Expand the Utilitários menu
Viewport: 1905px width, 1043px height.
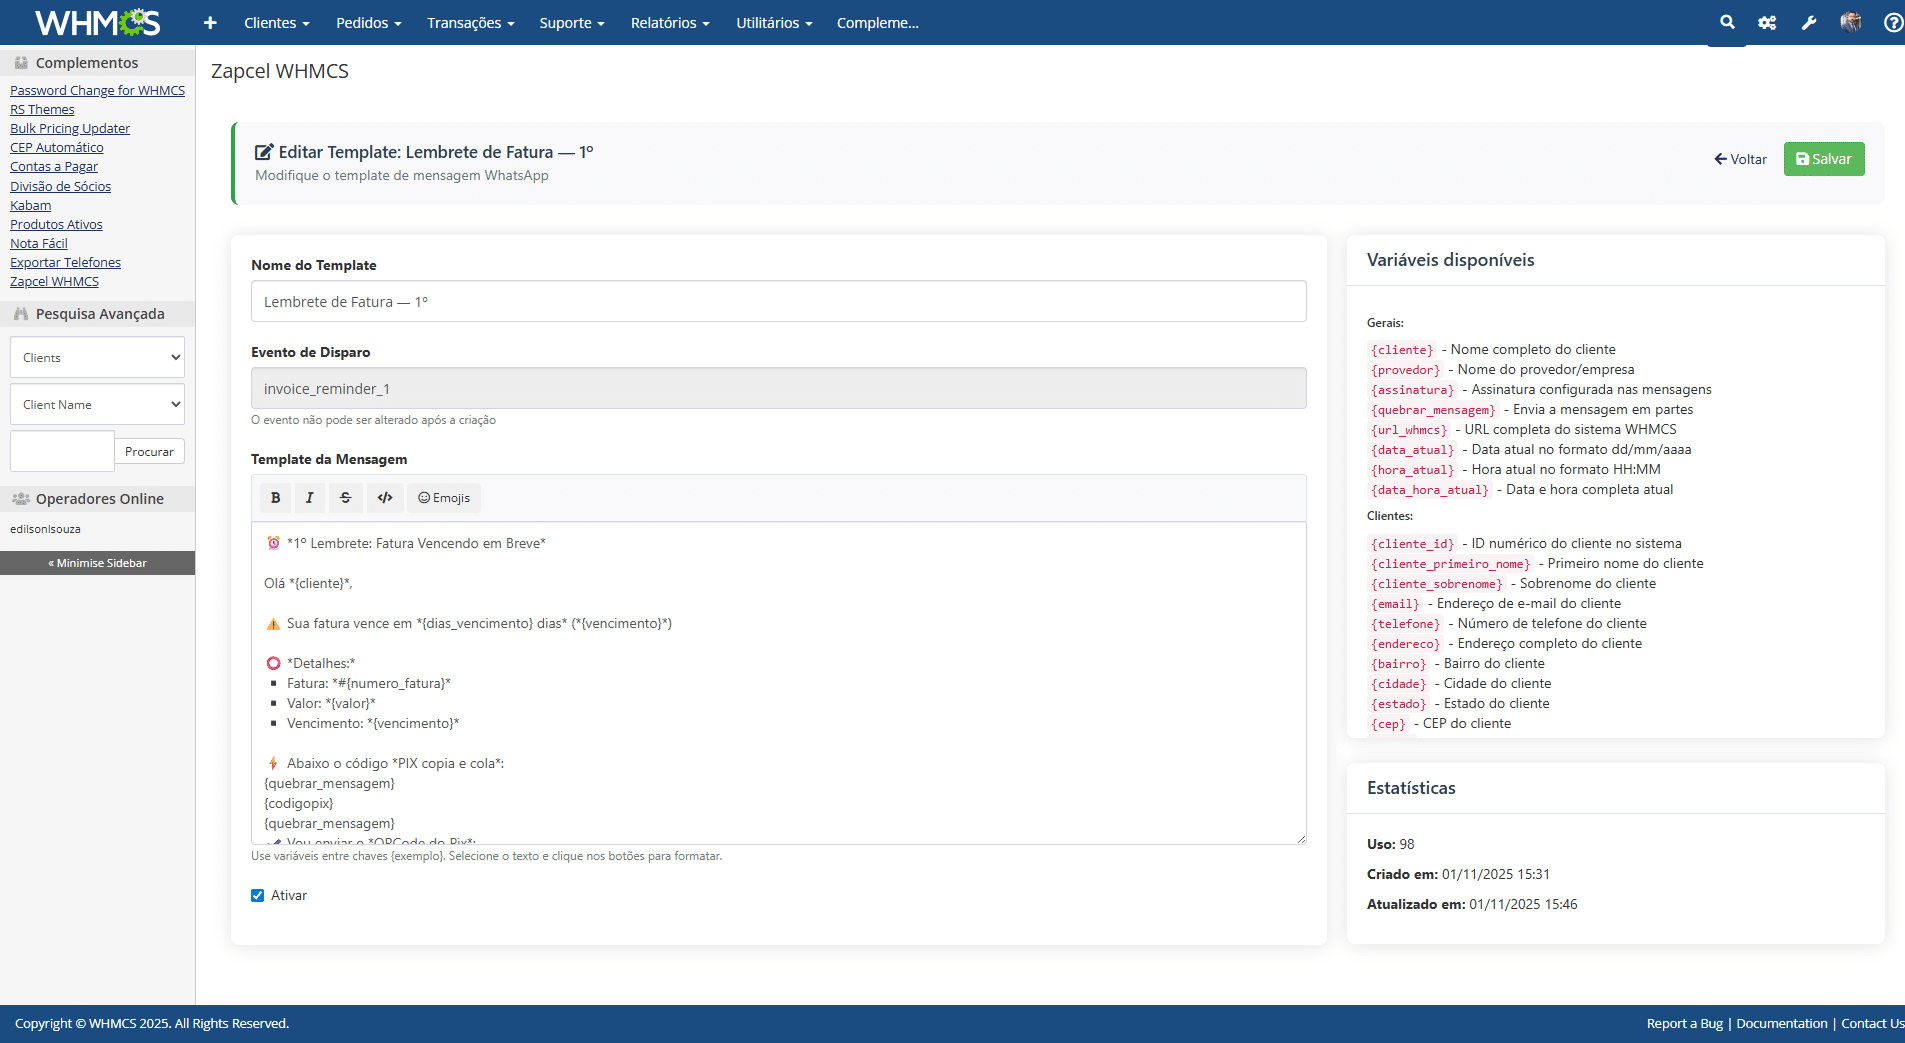click(x=773, y=22)
